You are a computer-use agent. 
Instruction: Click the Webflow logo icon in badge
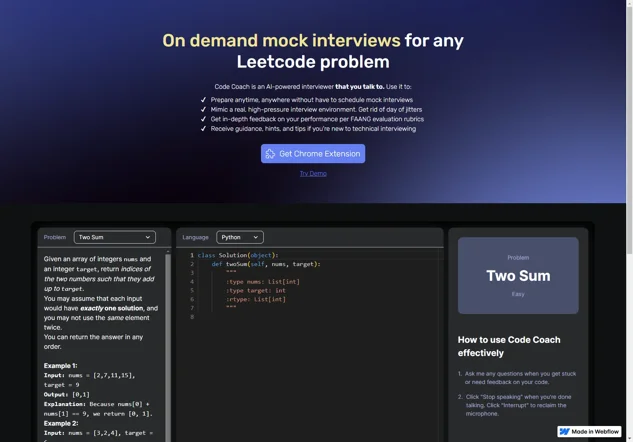(565, 432)
